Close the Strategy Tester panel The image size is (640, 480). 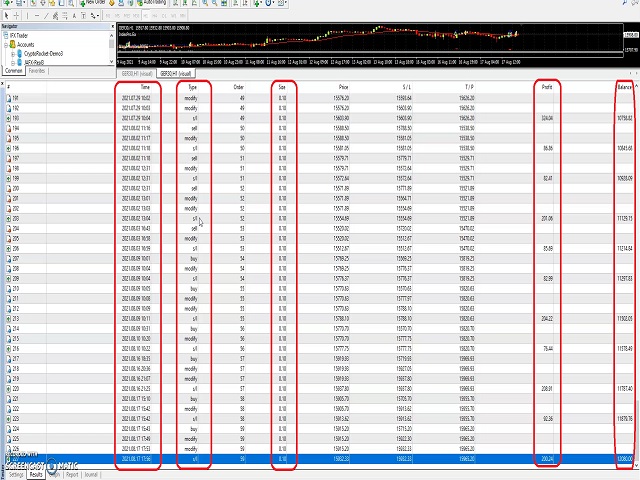point(2,84)
